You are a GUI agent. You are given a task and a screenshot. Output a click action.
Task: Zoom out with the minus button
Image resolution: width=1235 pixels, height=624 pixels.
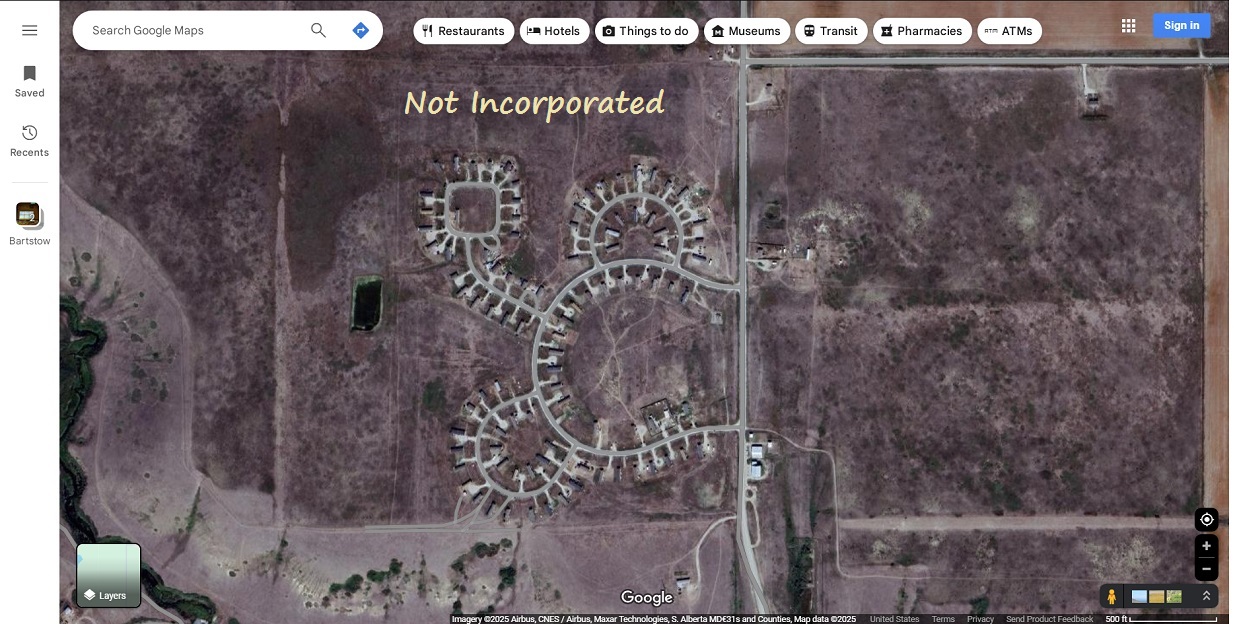tap(1207, 569)
